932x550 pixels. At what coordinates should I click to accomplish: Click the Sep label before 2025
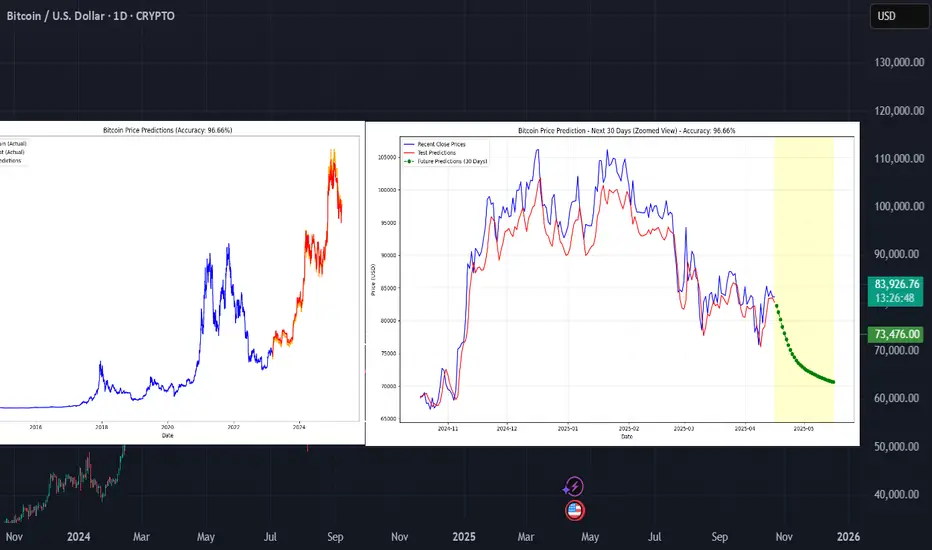pos(335,537)
